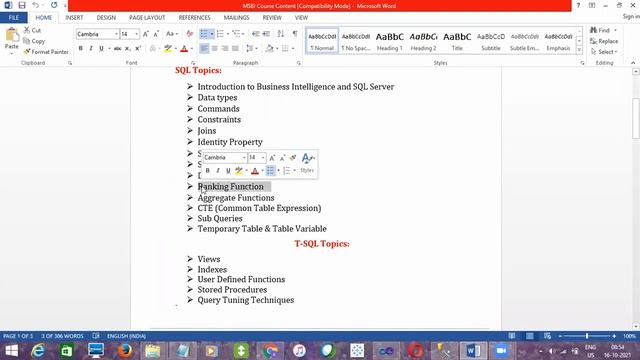Switch to the PAGE LAYOUT tab
This screenshot has width=640, height=360.
(147, 18)
